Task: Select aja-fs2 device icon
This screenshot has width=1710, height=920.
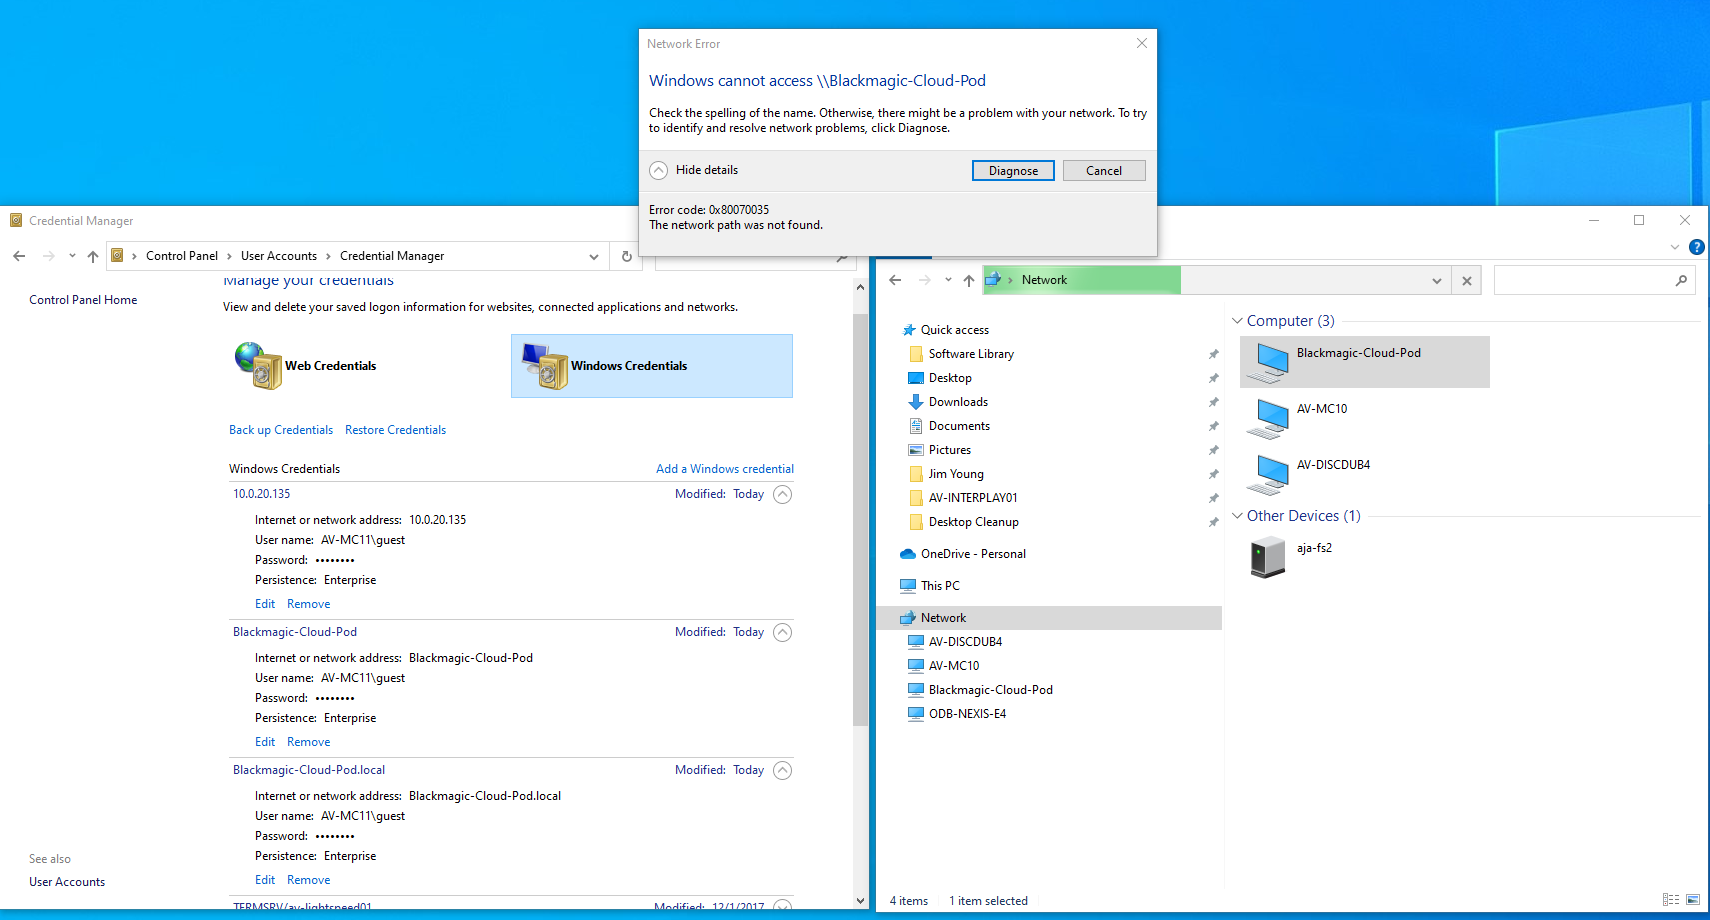Action: pyautogui.click(x=1267, y=557)
